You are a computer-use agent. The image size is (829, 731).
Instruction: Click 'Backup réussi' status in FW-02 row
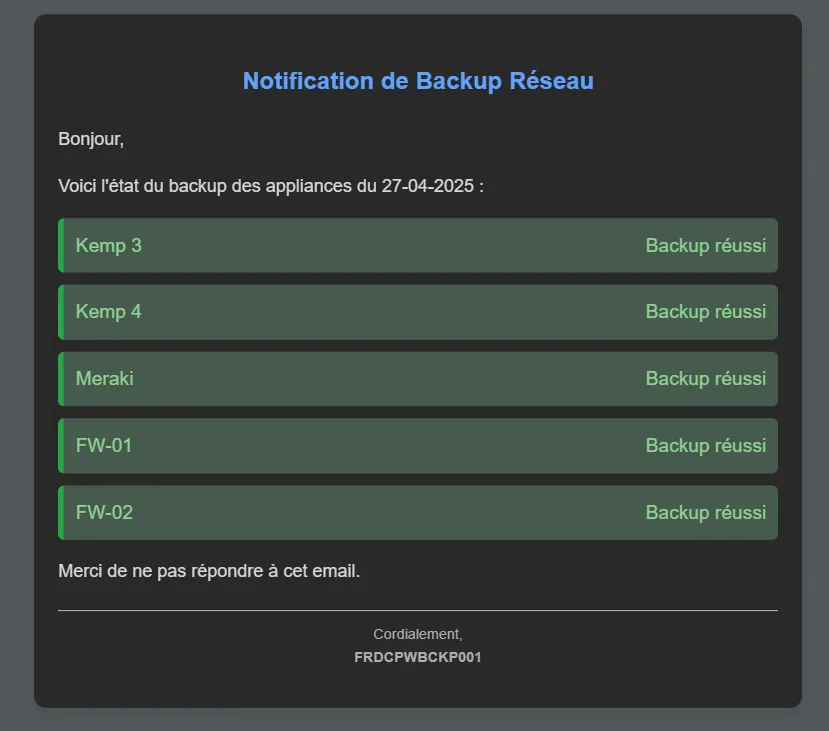[x=705, y=512]
